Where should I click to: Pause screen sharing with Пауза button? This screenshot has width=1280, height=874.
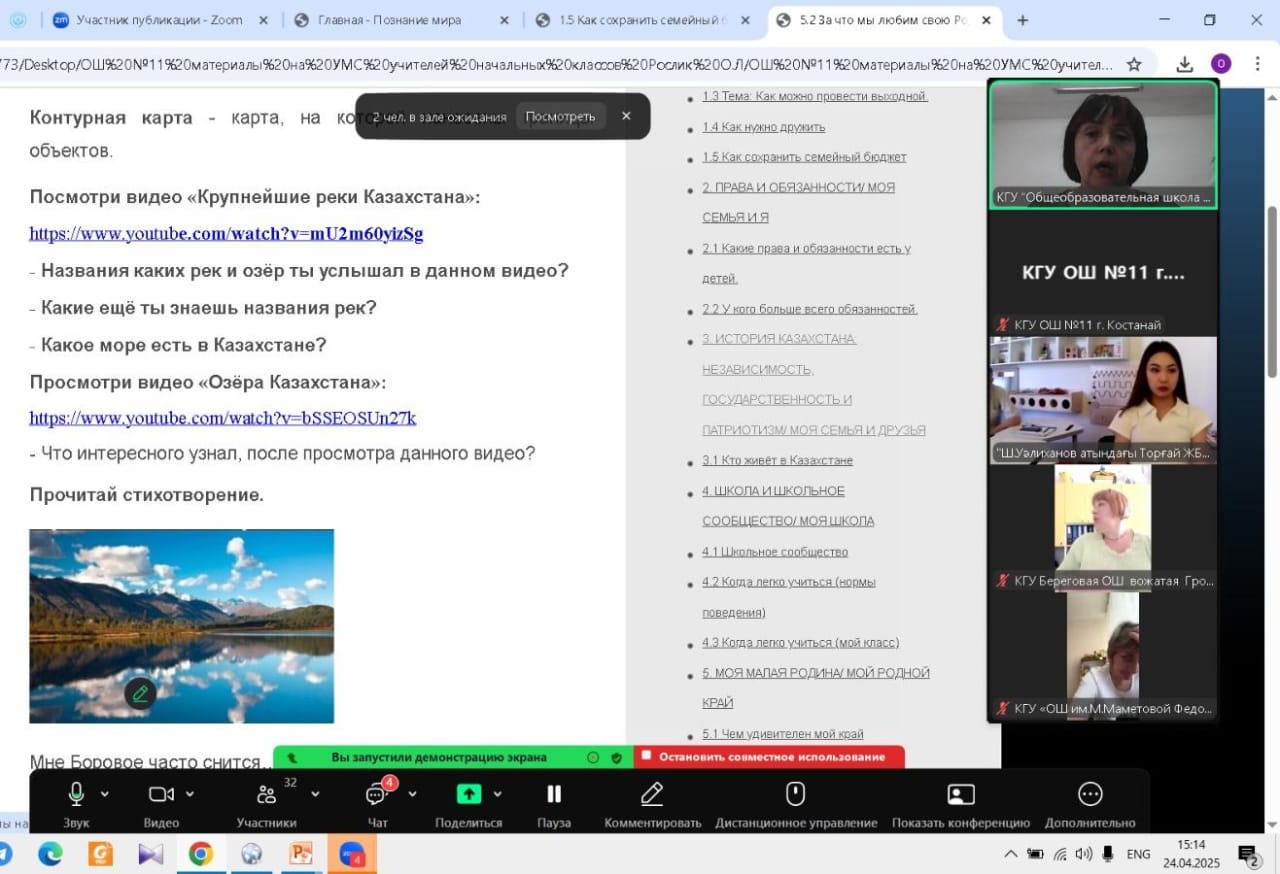pos(553,794)
